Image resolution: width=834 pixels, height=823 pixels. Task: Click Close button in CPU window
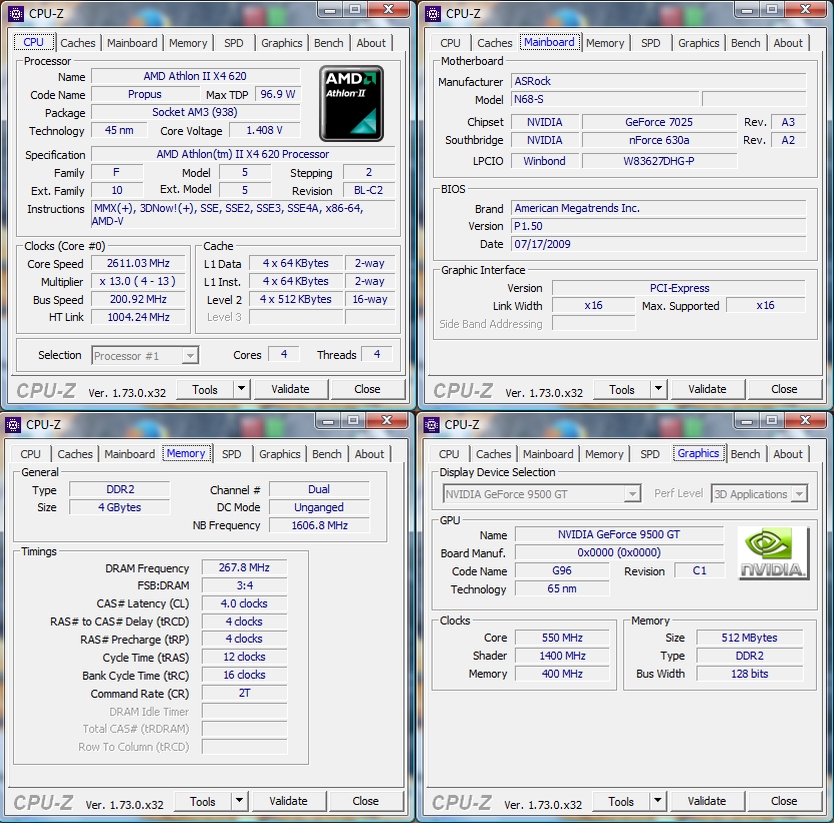point(368,389)
